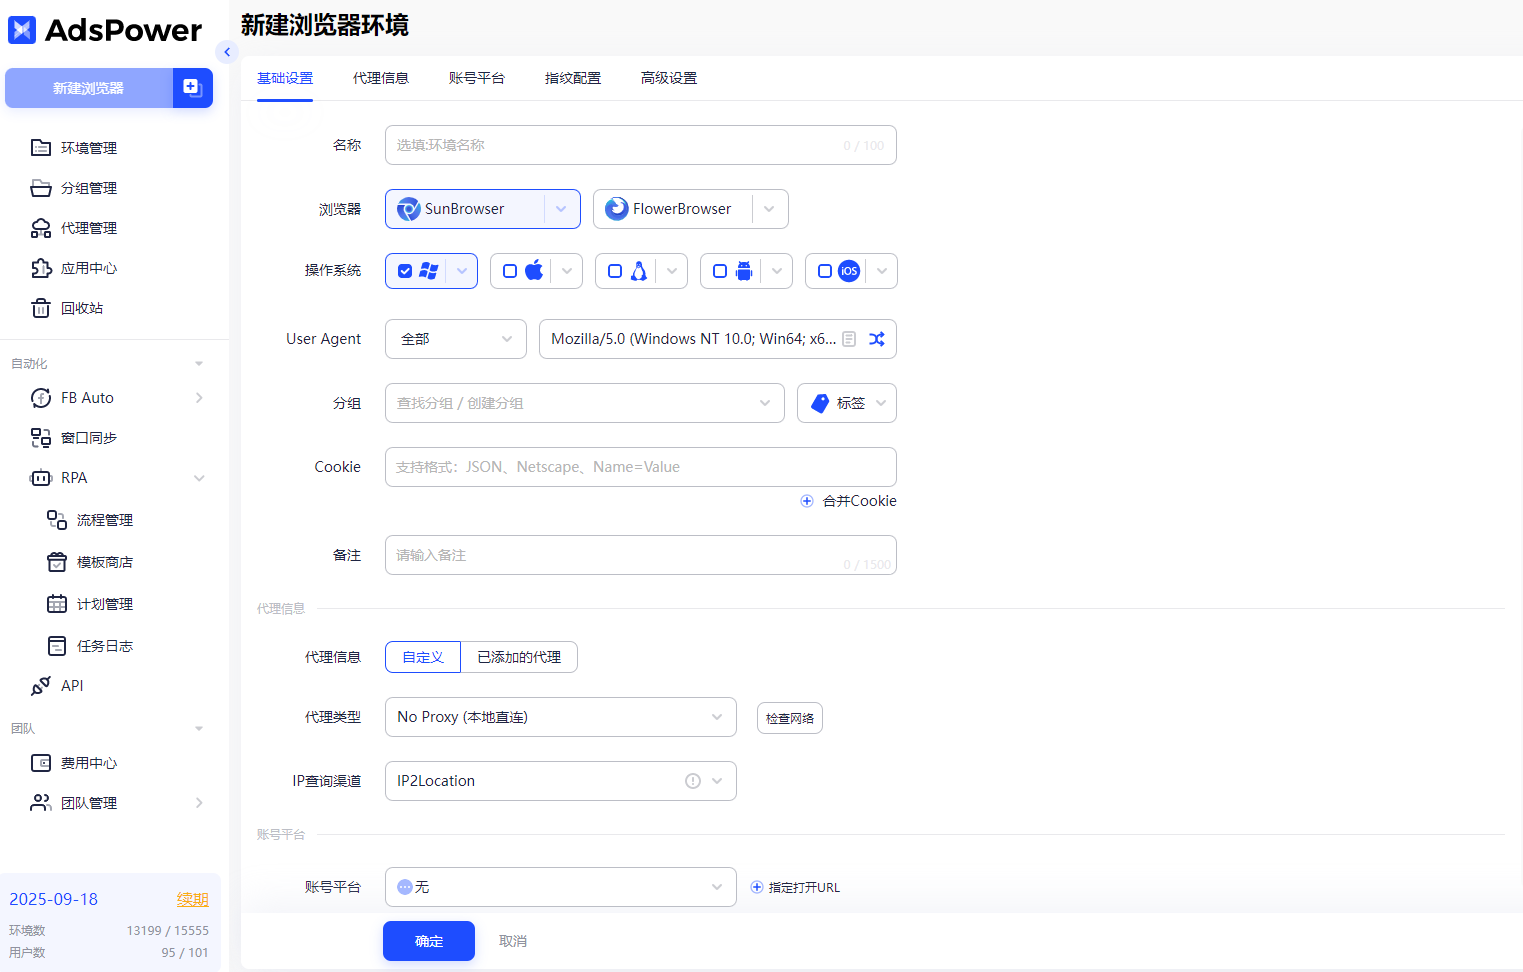Collapse the sidebar with the arrow
The height and width of the screenshot is (972, 1523).
tap(227, 52)
